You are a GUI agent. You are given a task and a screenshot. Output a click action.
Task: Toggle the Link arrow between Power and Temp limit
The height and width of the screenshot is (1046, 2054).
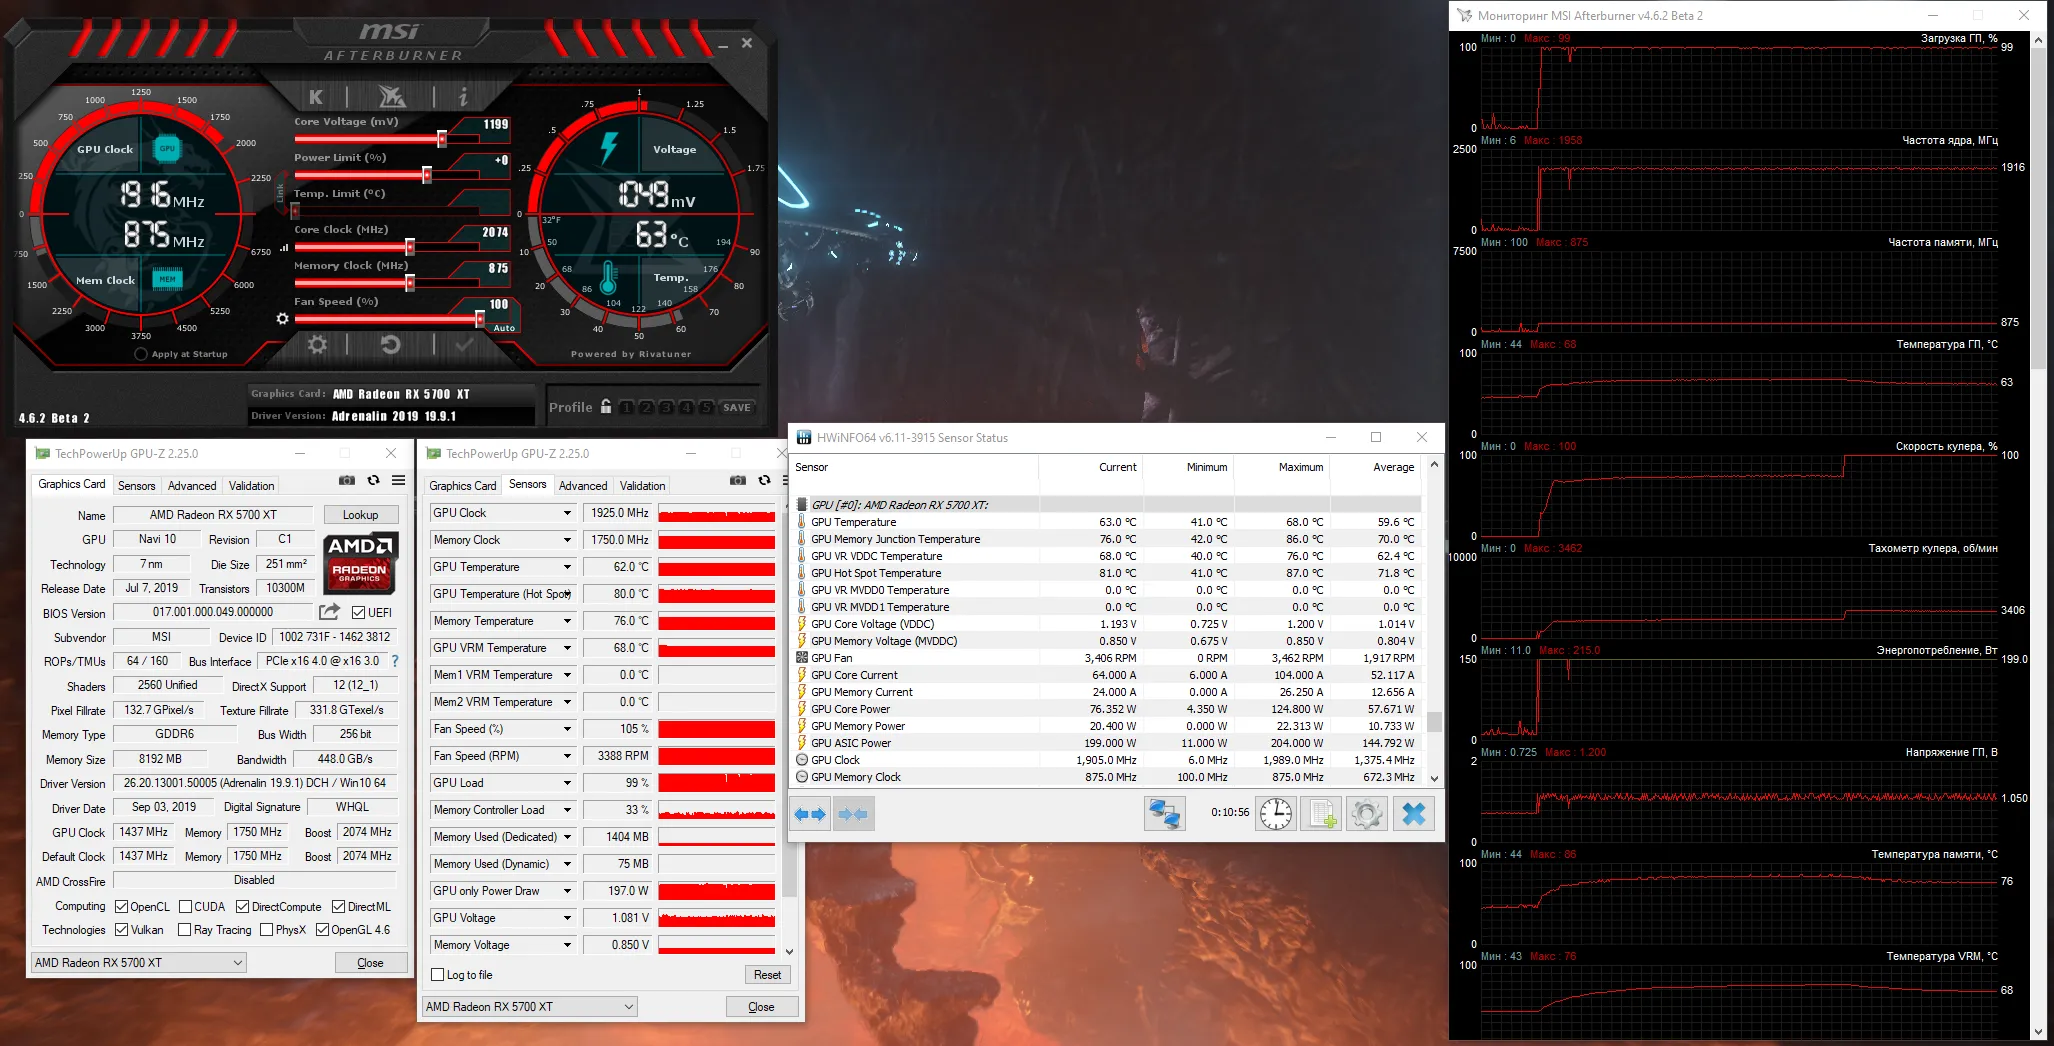pyautogui.click(x=281, y=192)
